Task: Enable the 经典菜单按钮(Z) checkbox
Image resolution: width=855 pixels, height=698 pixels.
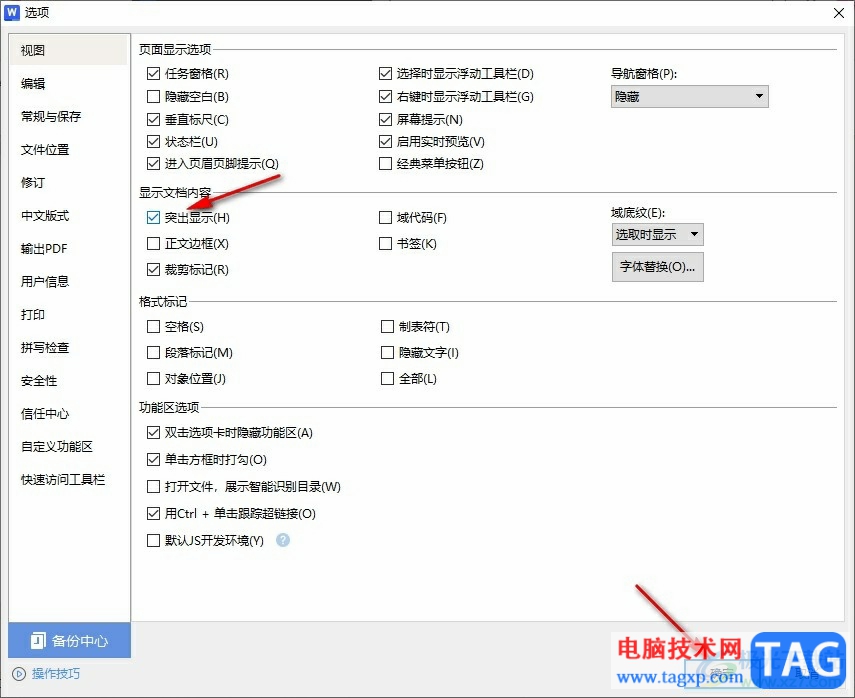Action: click(385, 163)
